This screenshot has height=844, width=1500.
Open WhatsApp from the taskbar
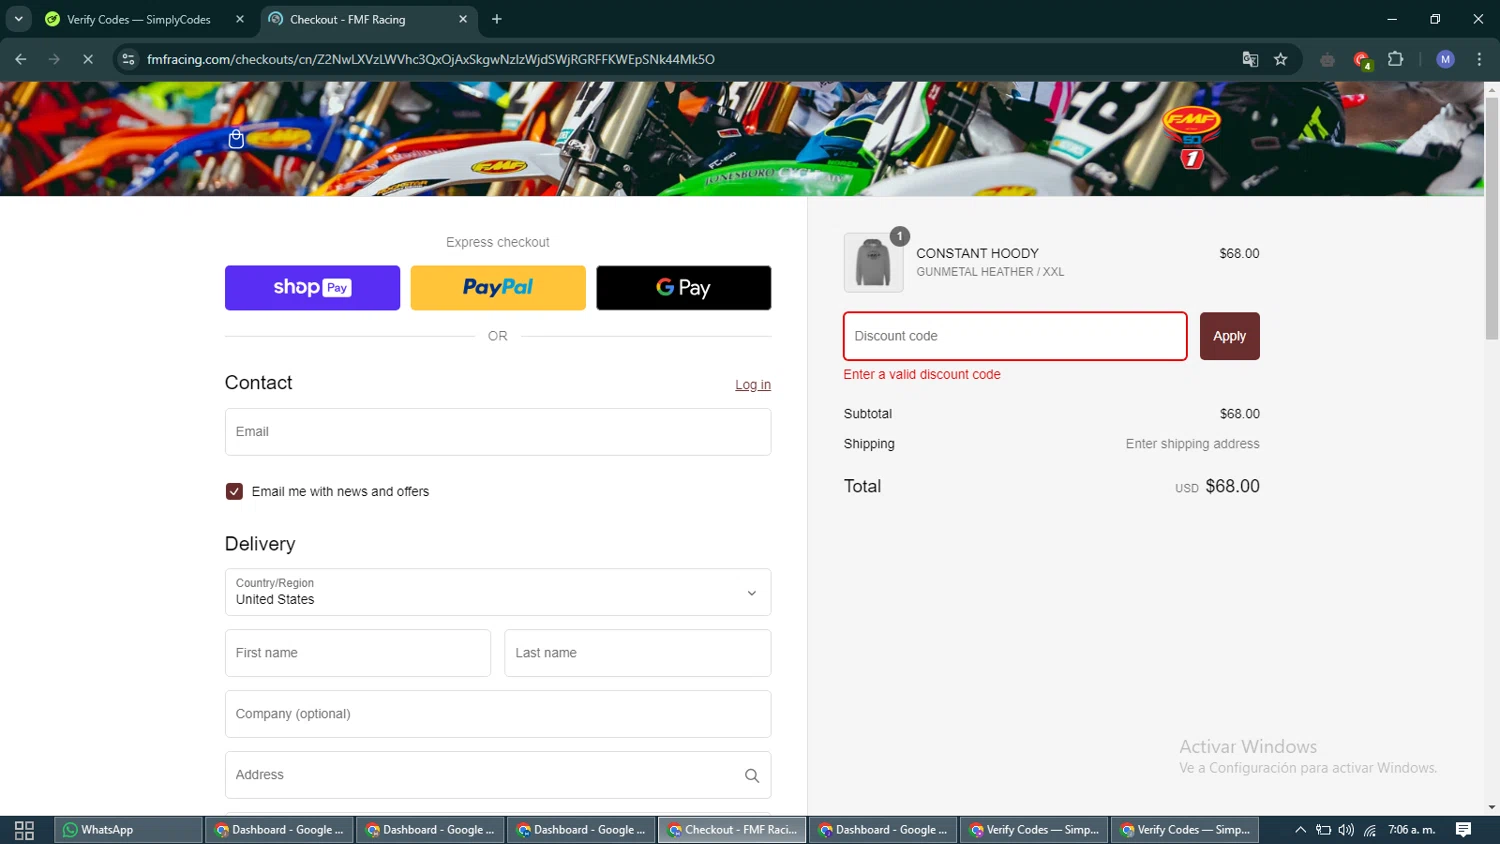click(x=128, y=830)
